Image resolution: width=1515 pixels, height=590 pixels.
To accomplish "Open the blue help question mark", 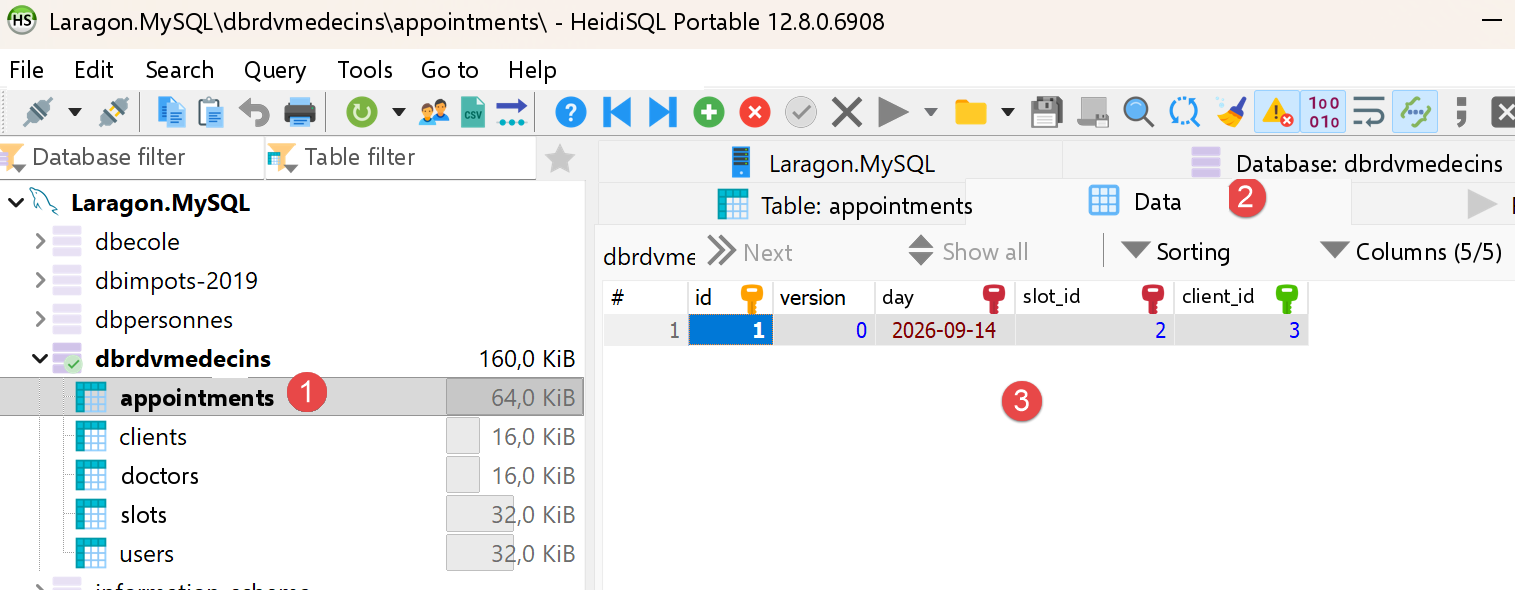I will (x=570, y=112).
